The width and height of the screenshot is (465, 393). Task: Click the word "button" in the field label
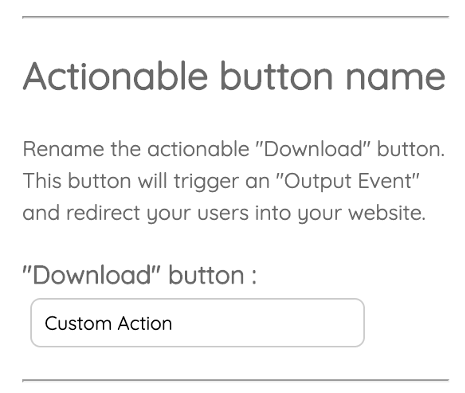(206, 275)
